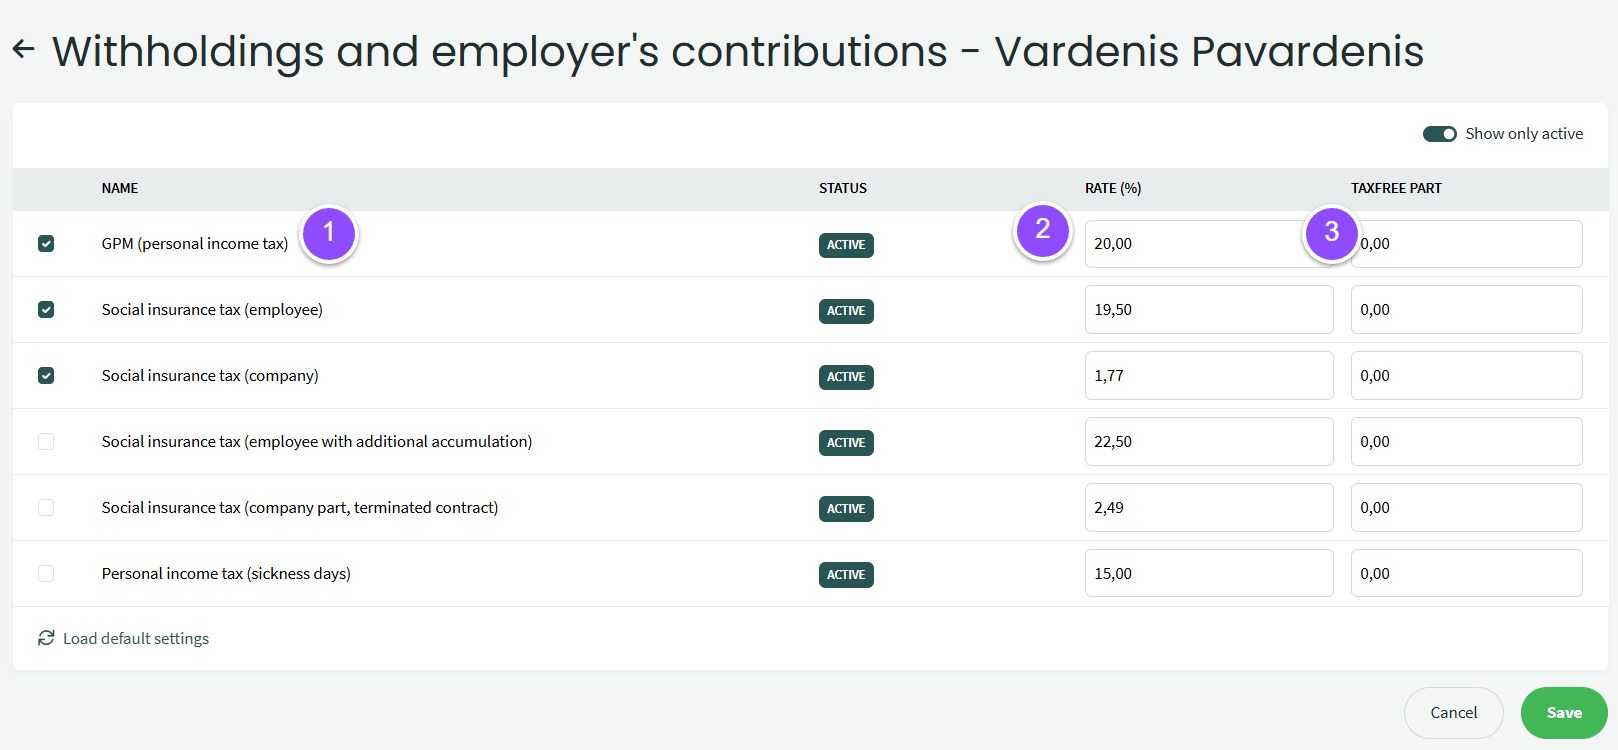Click the ACTIVE status badge for GPM
This screenshot has height=750, width=1618.
[x=846, y=245]
